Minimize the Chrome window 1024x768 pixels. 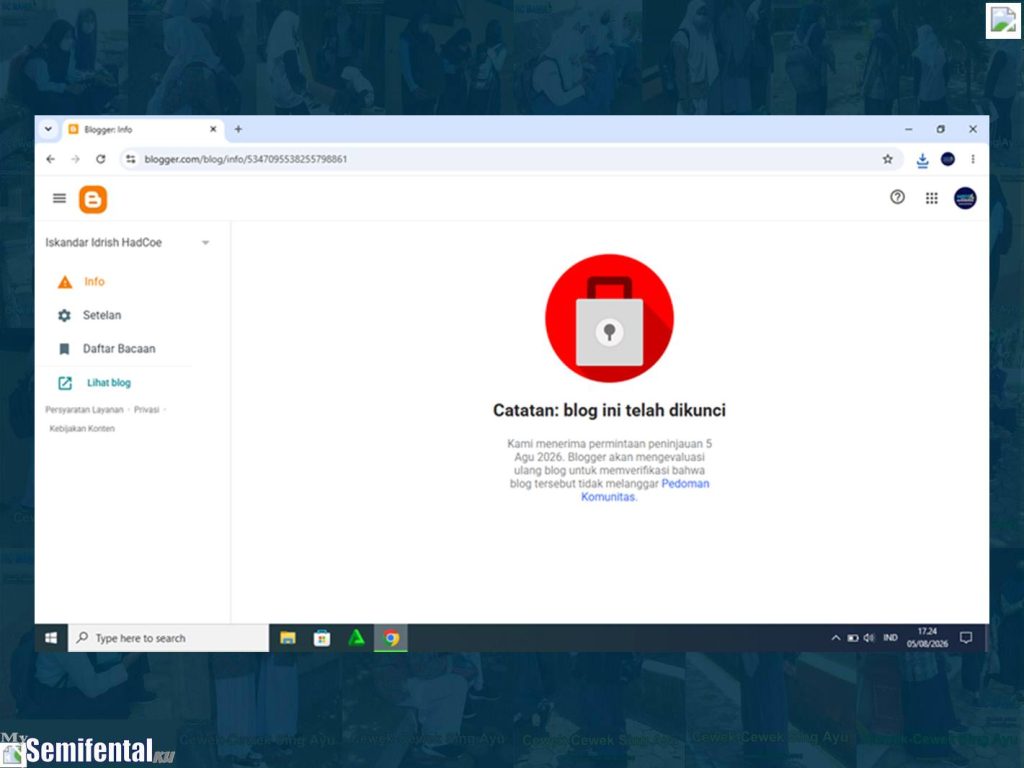[908, 129]
